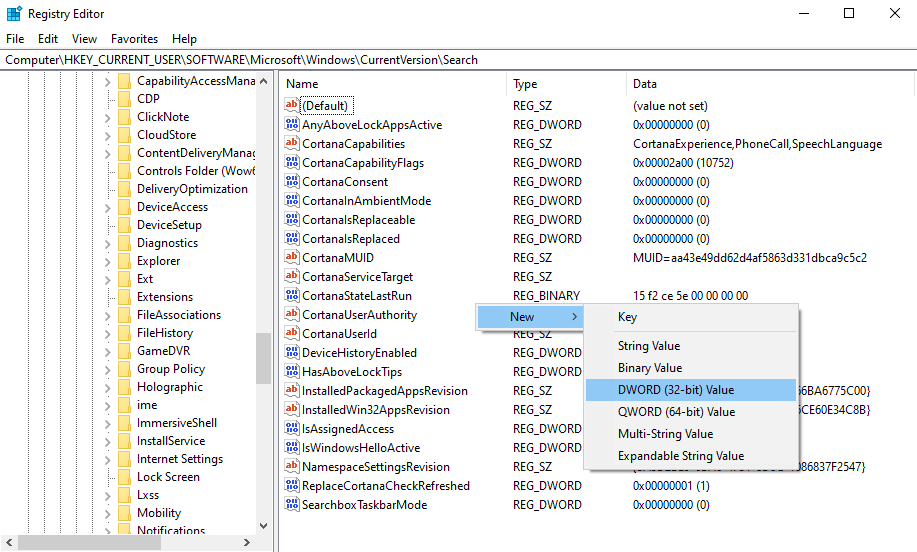Click the DWORD icon beside HasAboveLockTips
The width and height of the screenshot is (917, 552).
coord(291,371)
